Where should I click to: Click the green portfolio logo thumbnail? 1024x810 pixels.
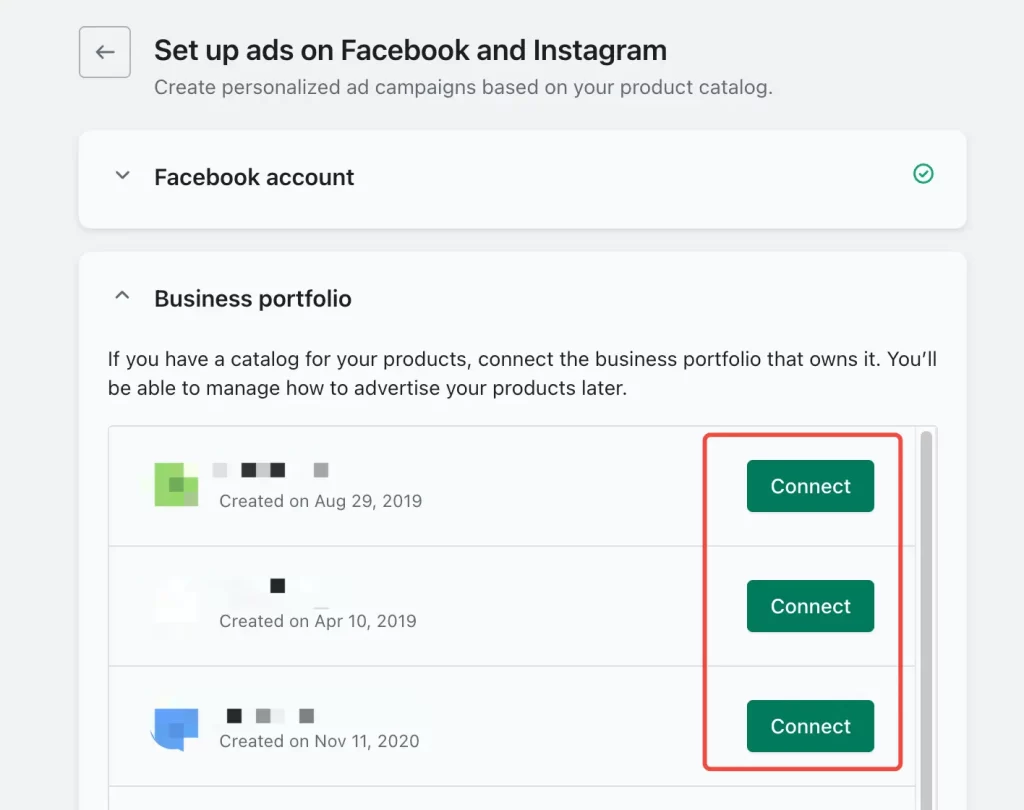click(176, 485)
